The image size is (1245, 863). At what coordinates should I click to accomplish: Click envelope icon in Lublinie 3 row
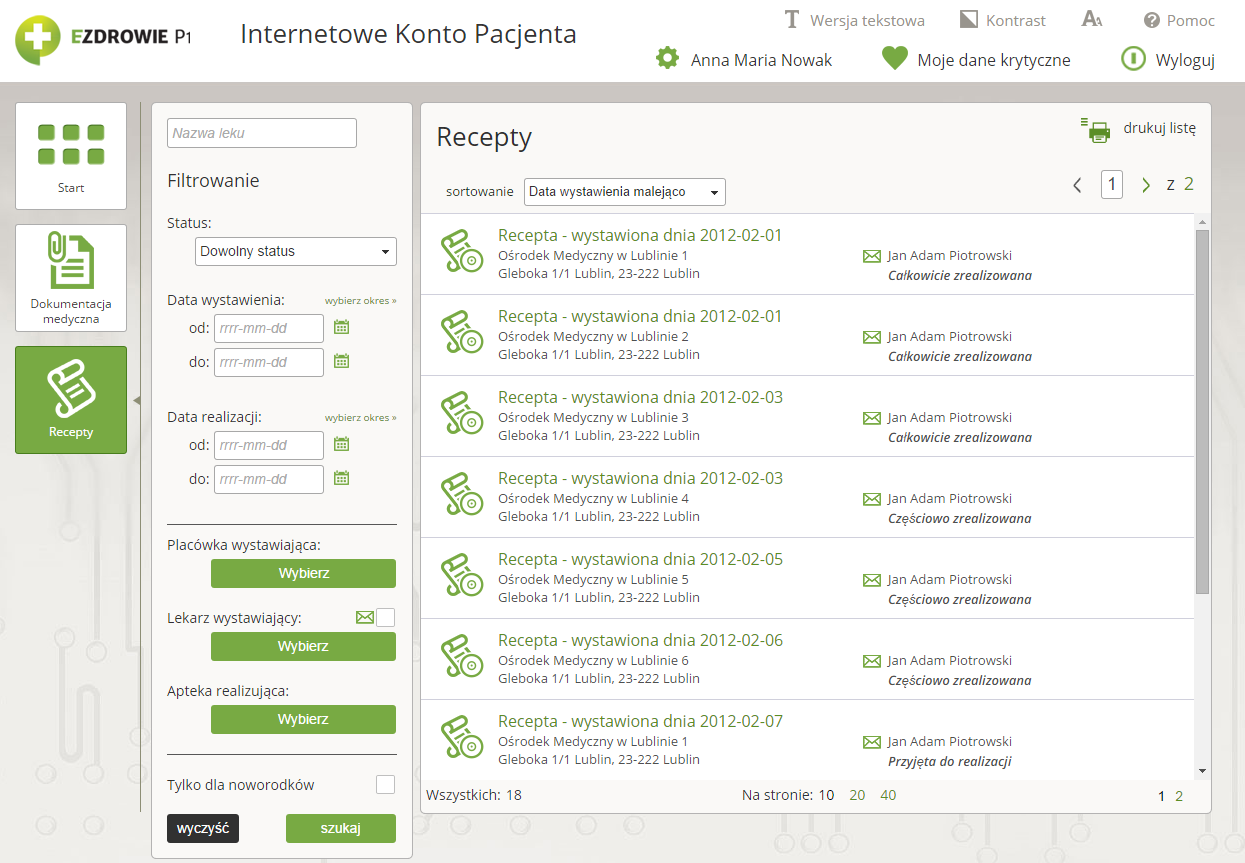871,418
